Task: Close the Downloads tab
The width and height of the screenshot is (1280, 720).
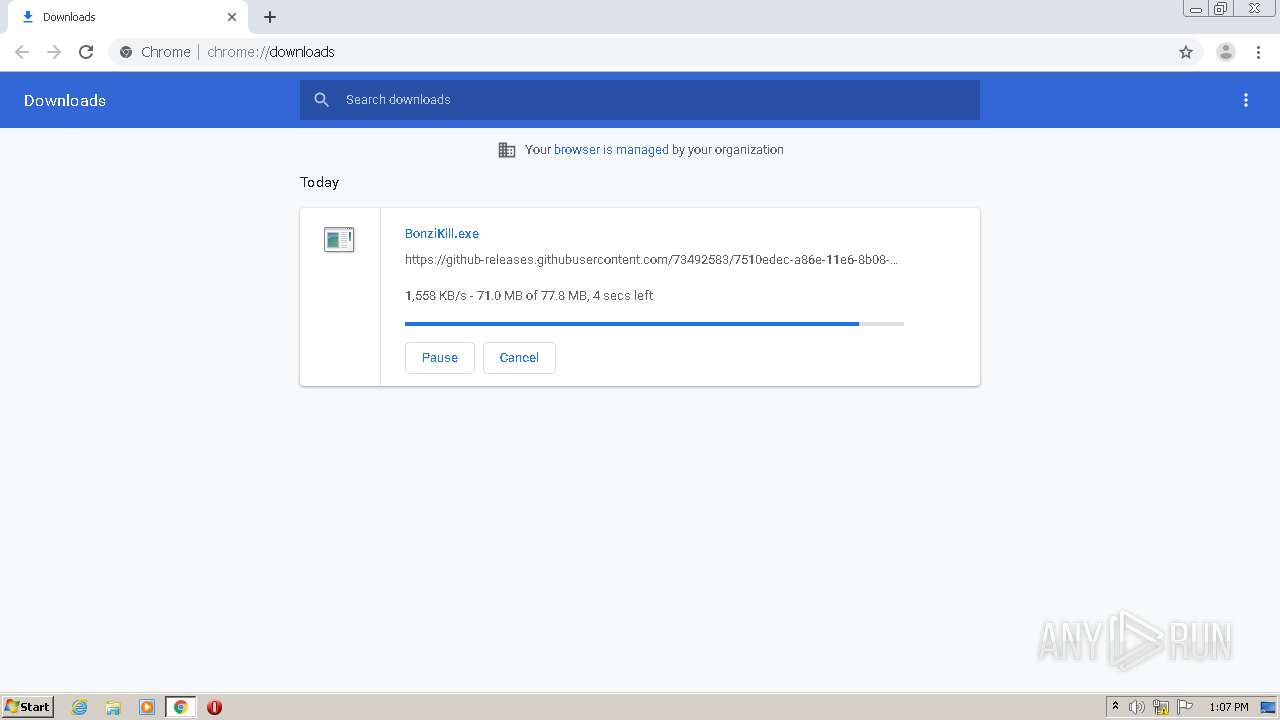Action: point(232,17)
